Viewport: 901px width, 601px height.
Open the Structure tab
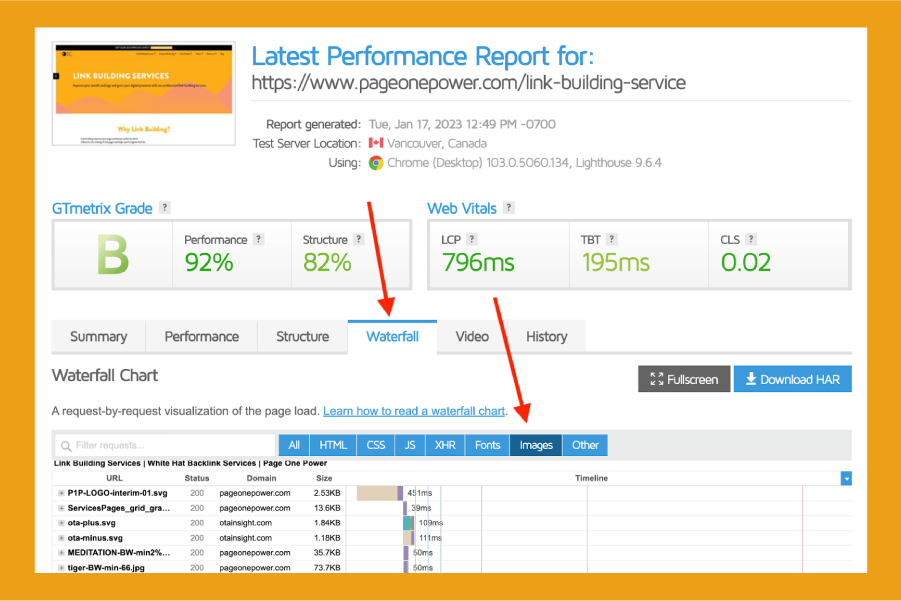tap(302, 337)
